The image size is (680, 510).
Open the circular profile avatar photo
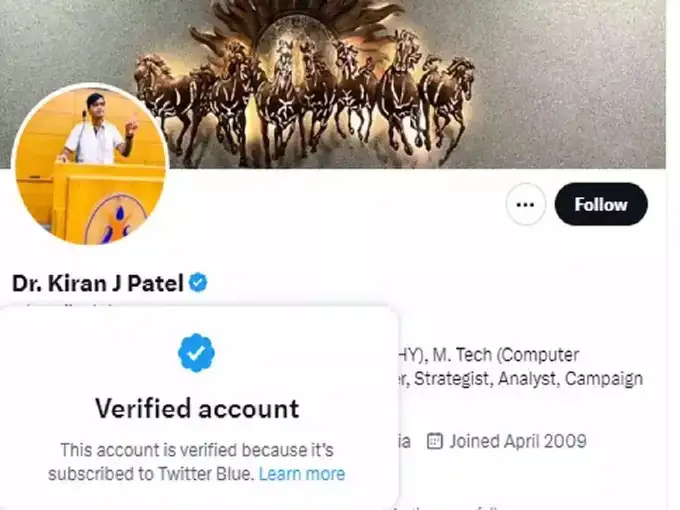90,165
